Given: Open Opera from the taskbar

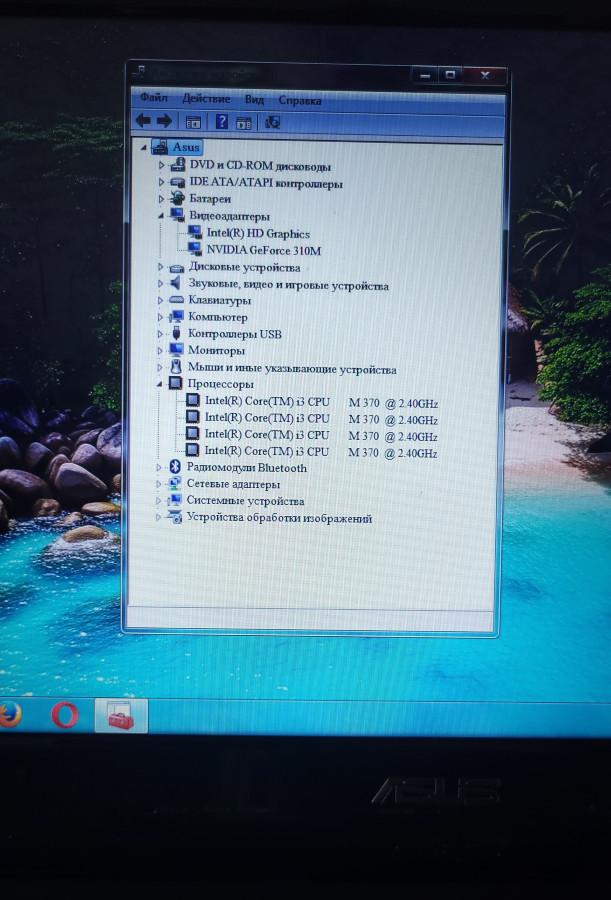Looking at the screenshot, I should point(64,715).
